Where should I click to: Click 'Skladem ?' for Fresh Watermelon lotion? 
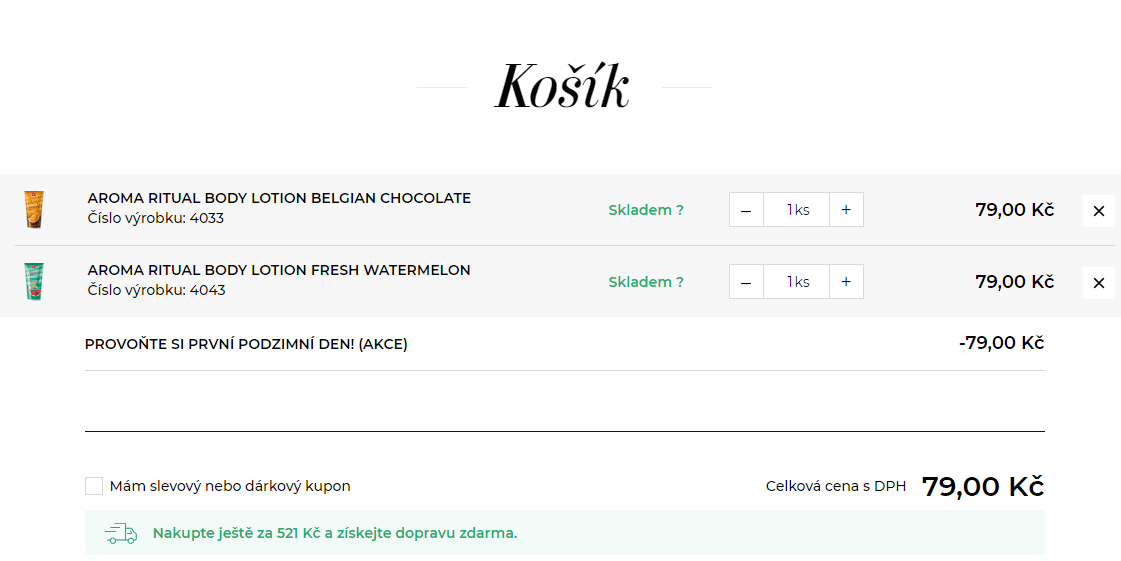[646, 282]
